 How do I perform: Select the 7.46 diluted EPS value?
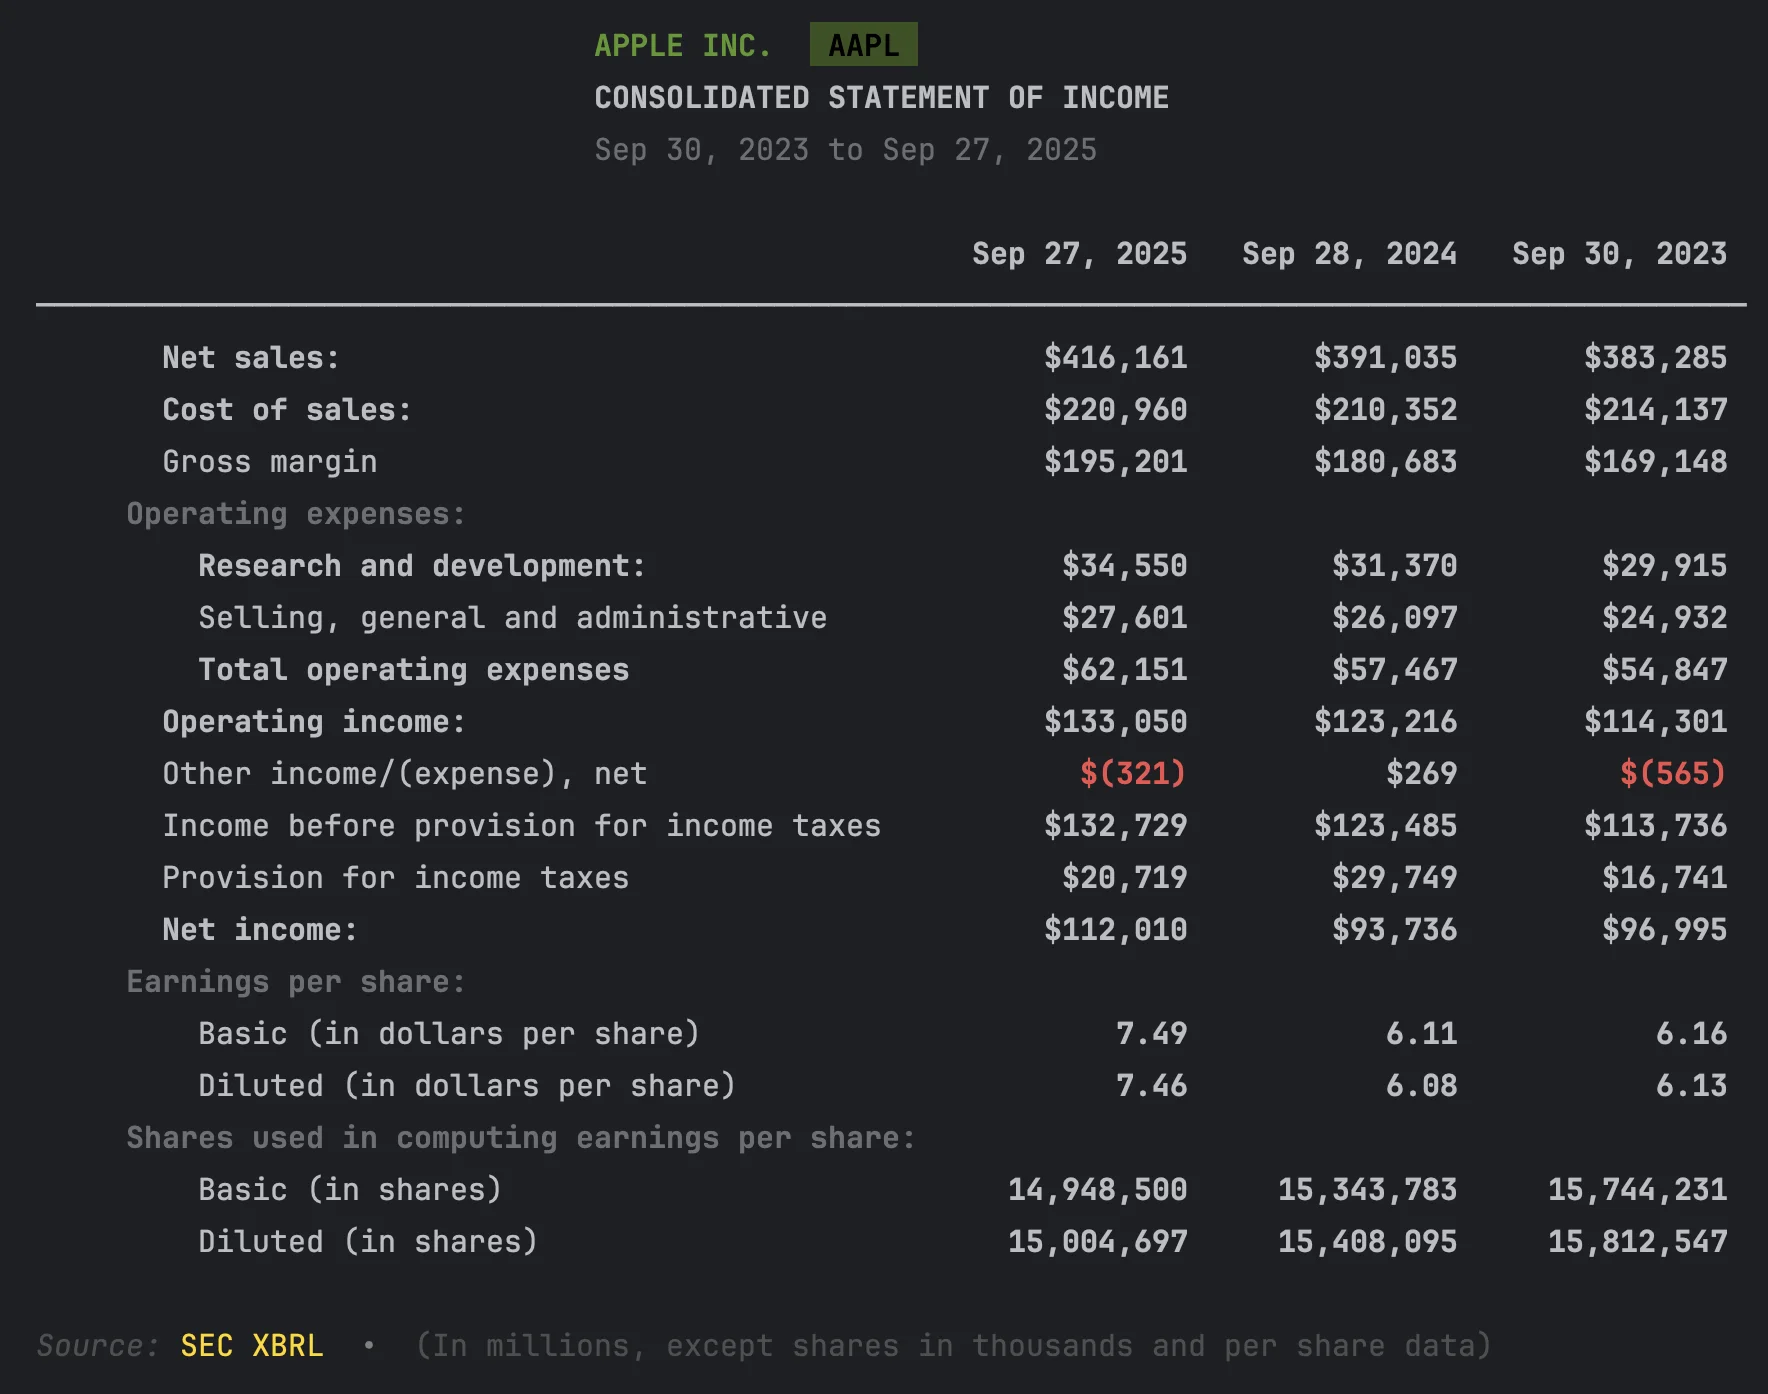coord(1151,1086)
